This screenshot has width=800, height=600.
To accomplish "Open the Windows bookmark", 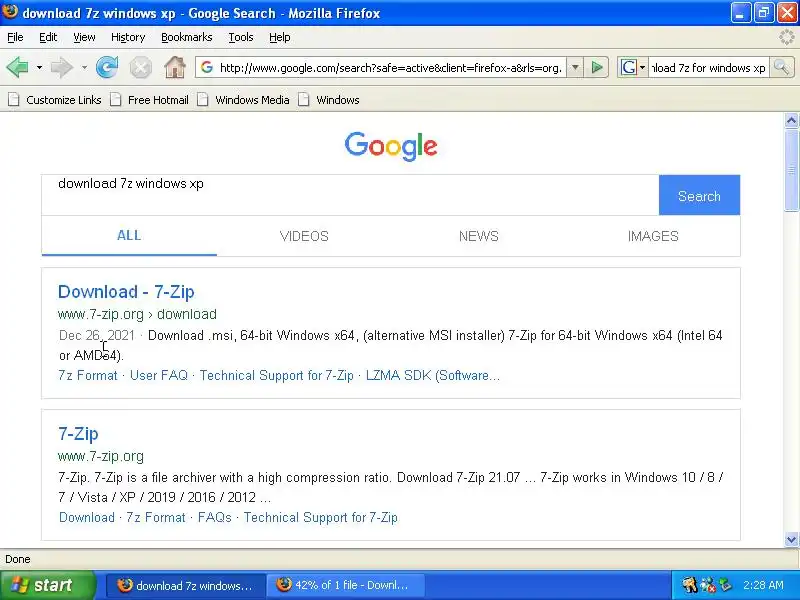I will 329,99.
